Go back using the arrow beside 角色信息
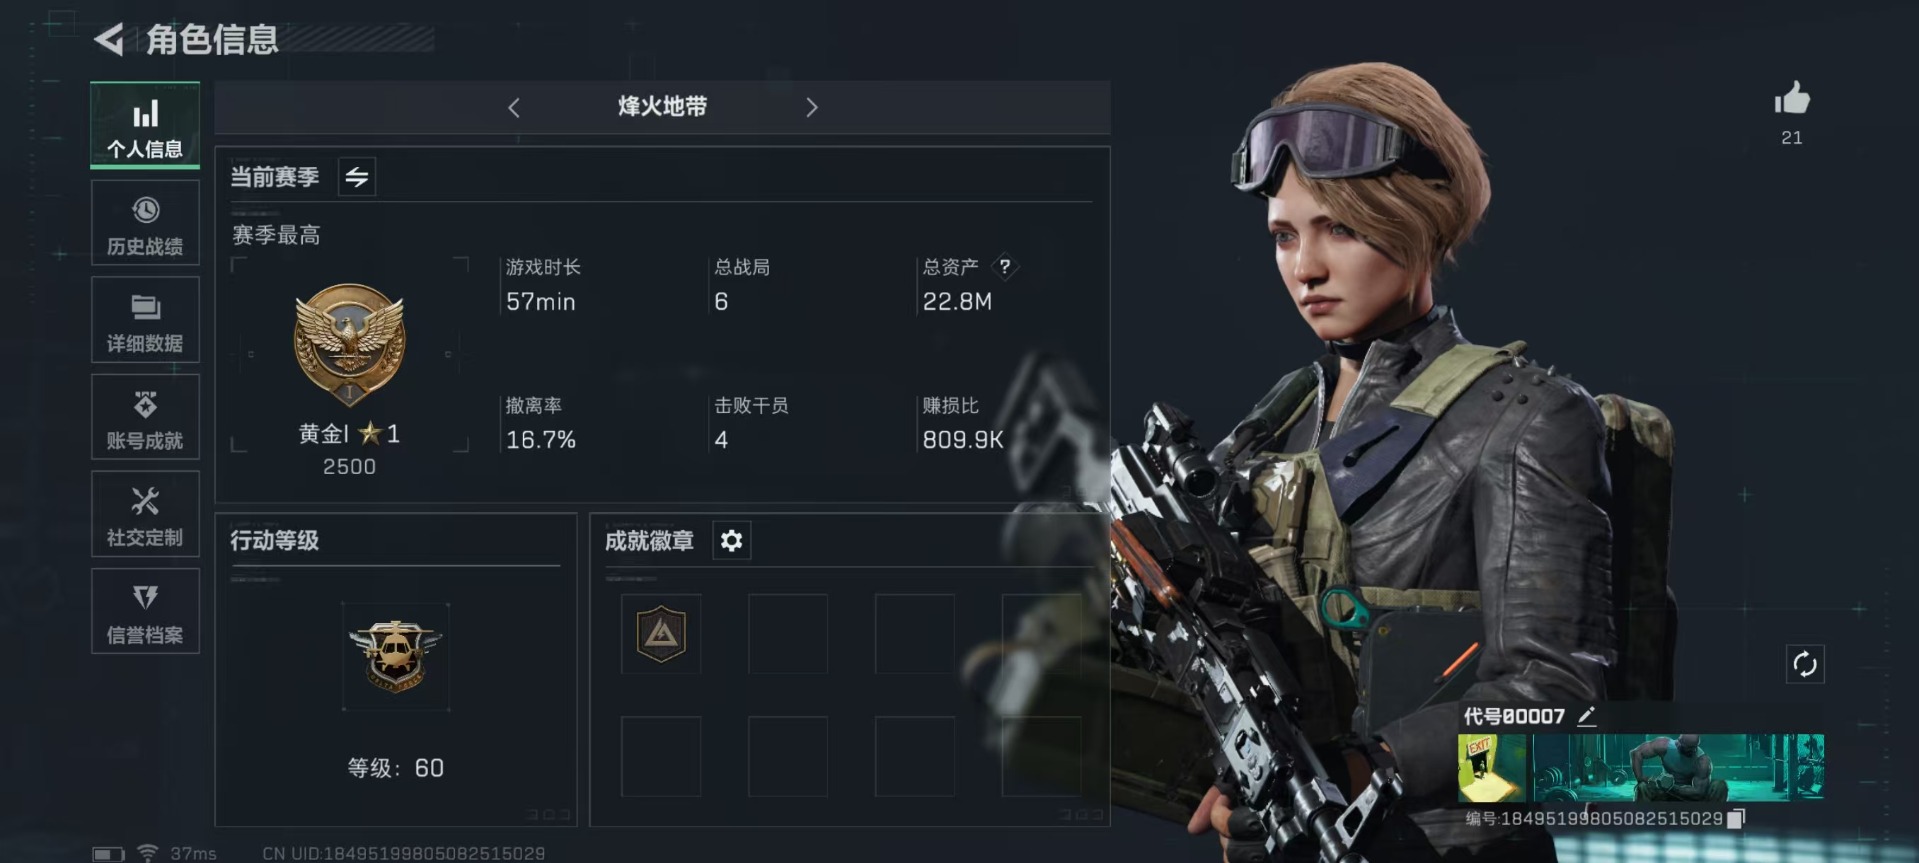Screen dimensions: 1919x863 pyautogui.click(x=109, y=40)
